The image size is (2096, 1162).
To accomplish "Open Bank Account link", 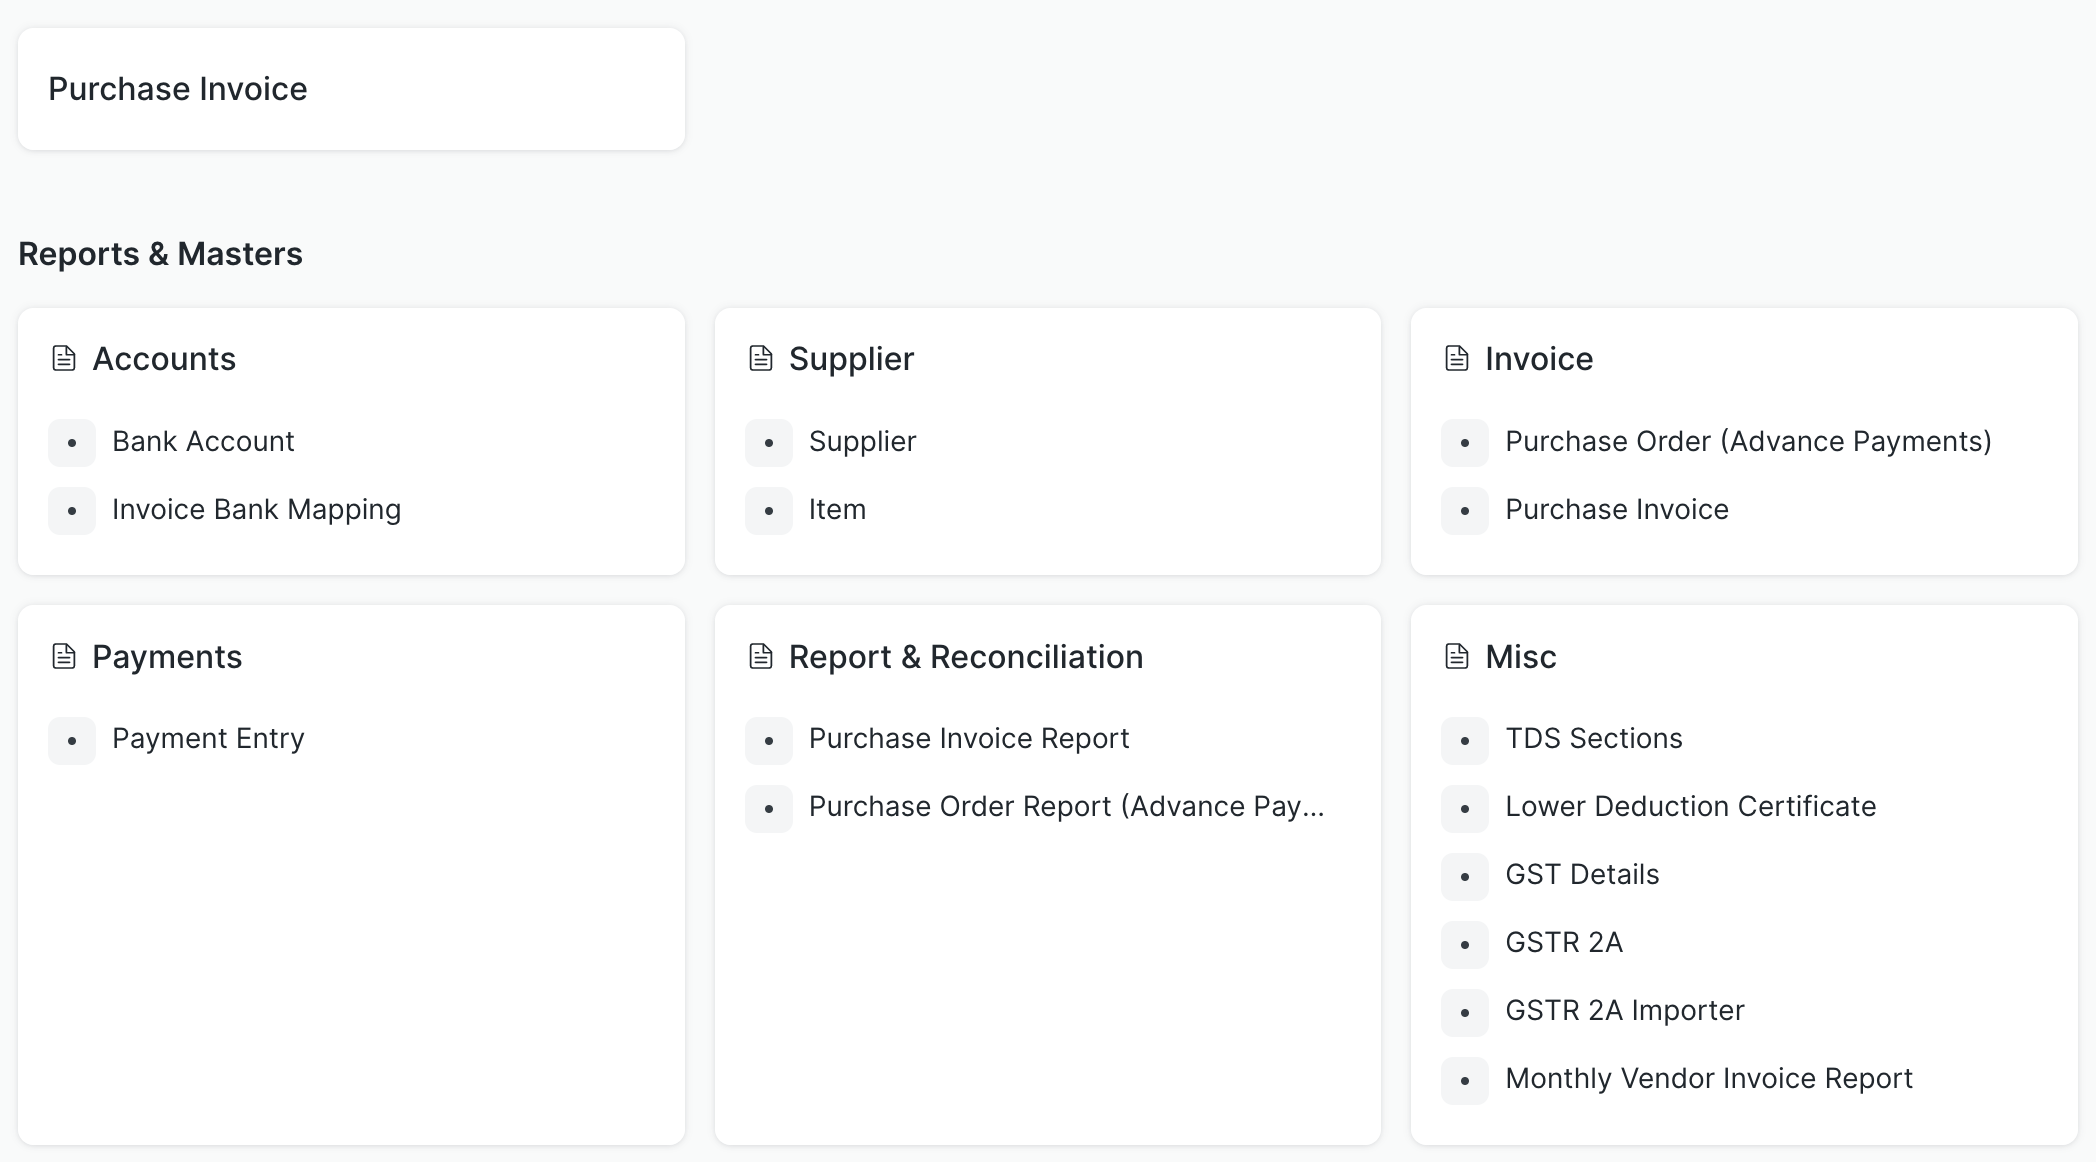I will point(203,442).
